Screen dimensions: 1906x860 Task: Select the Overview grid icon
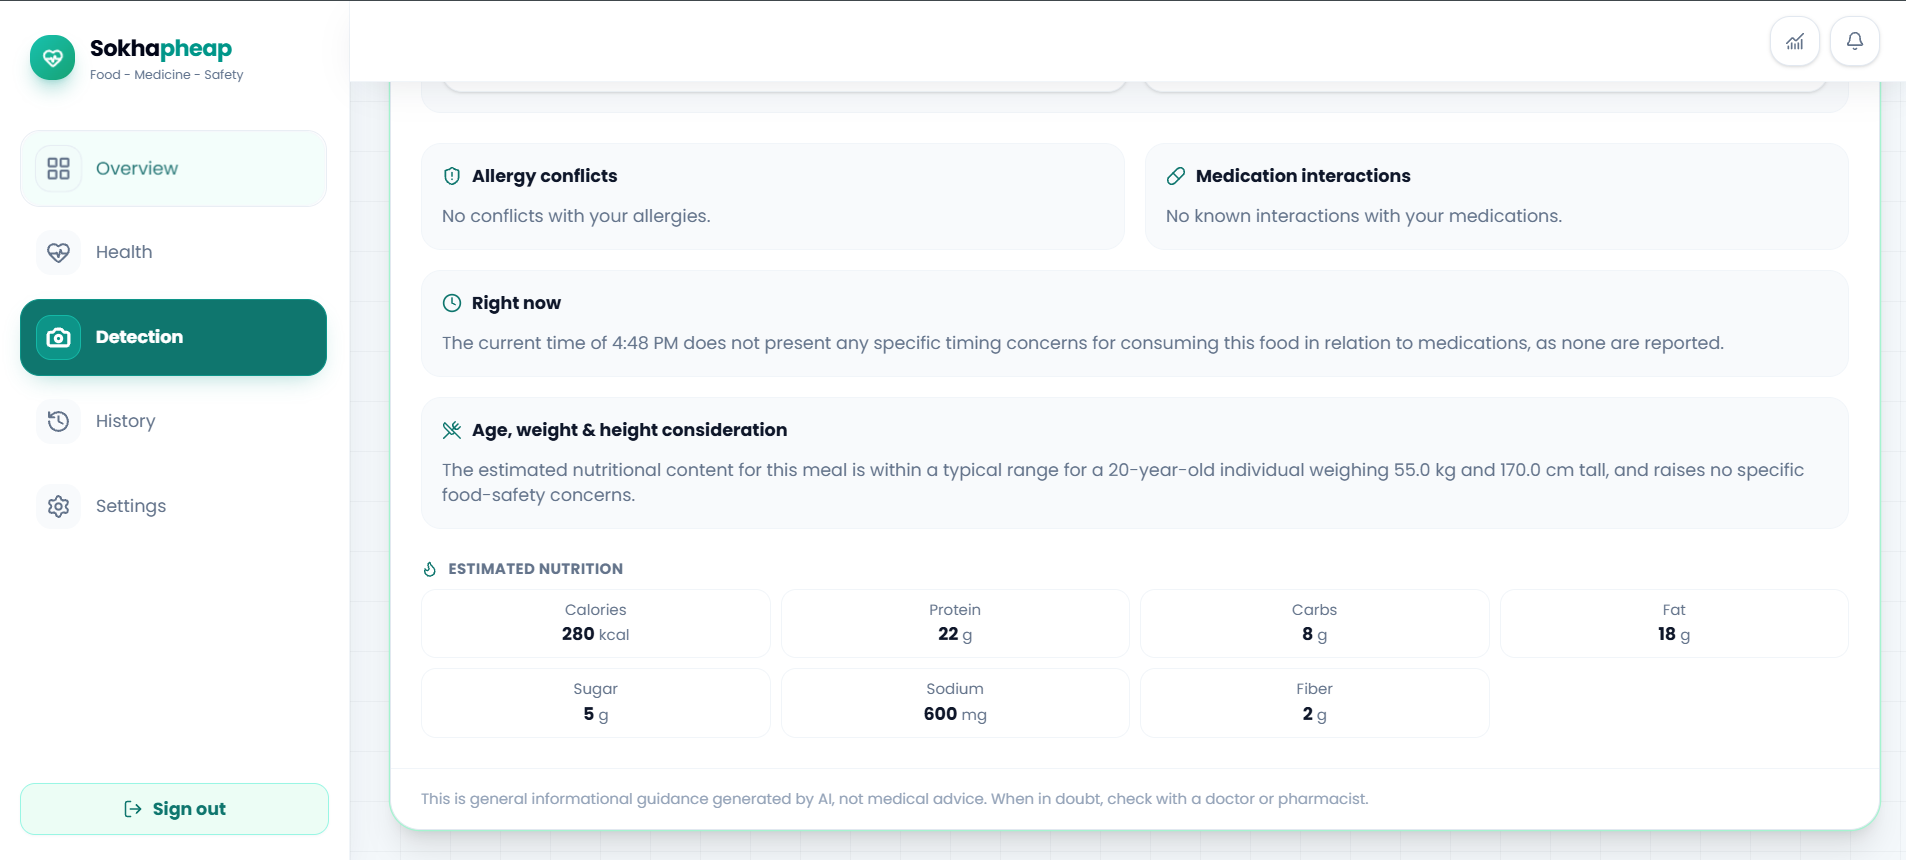click(59, 168)
